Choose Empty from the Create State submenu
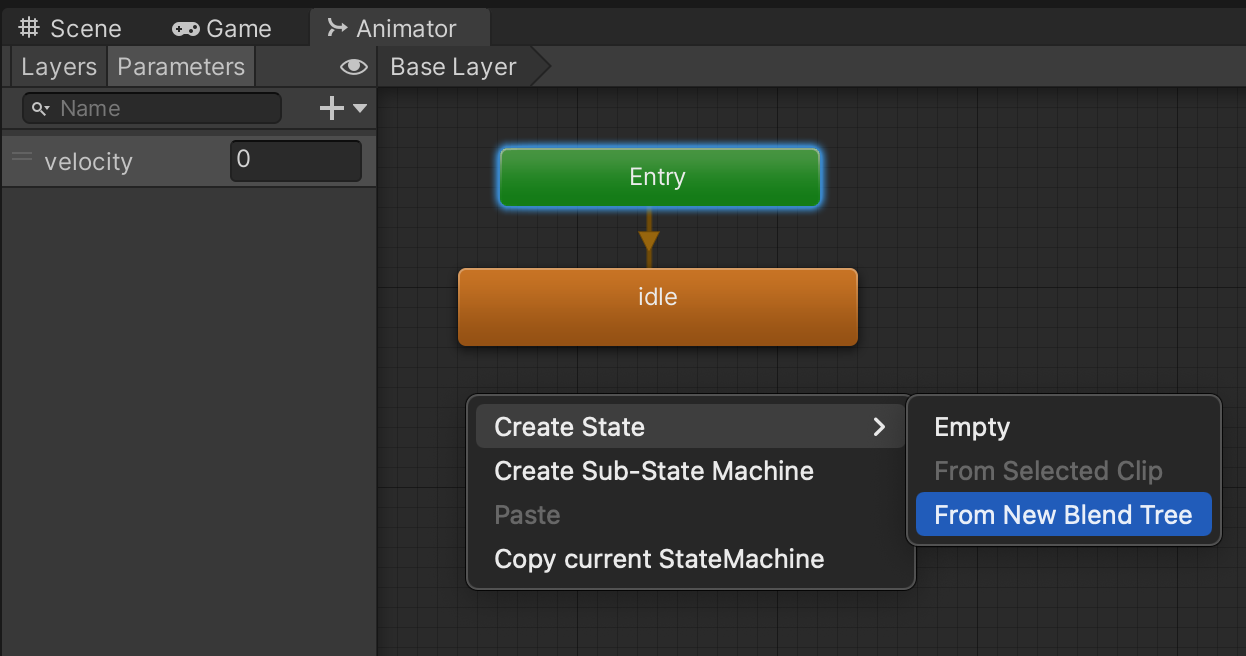 pos(972,427)
